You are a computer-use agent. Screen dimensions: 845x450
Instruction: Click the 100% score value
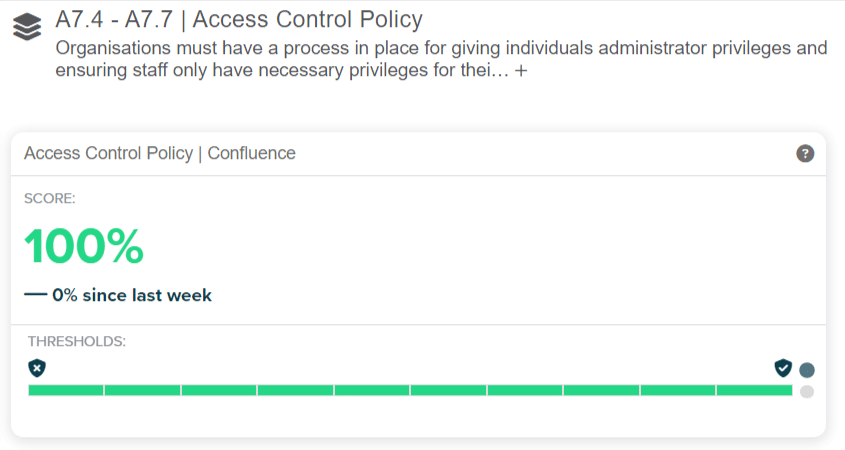pos(84,246)
